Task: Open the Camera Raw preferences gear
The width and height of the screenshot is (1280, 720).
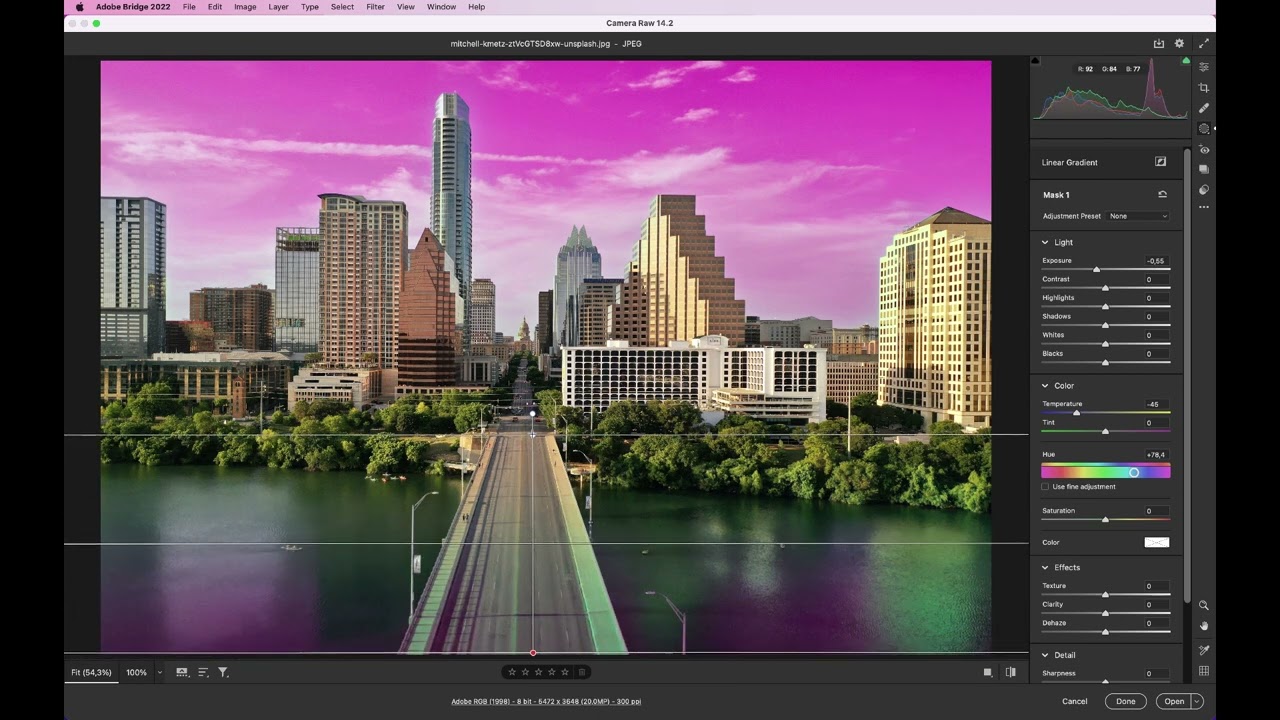Action: [x=1178, y=43]
